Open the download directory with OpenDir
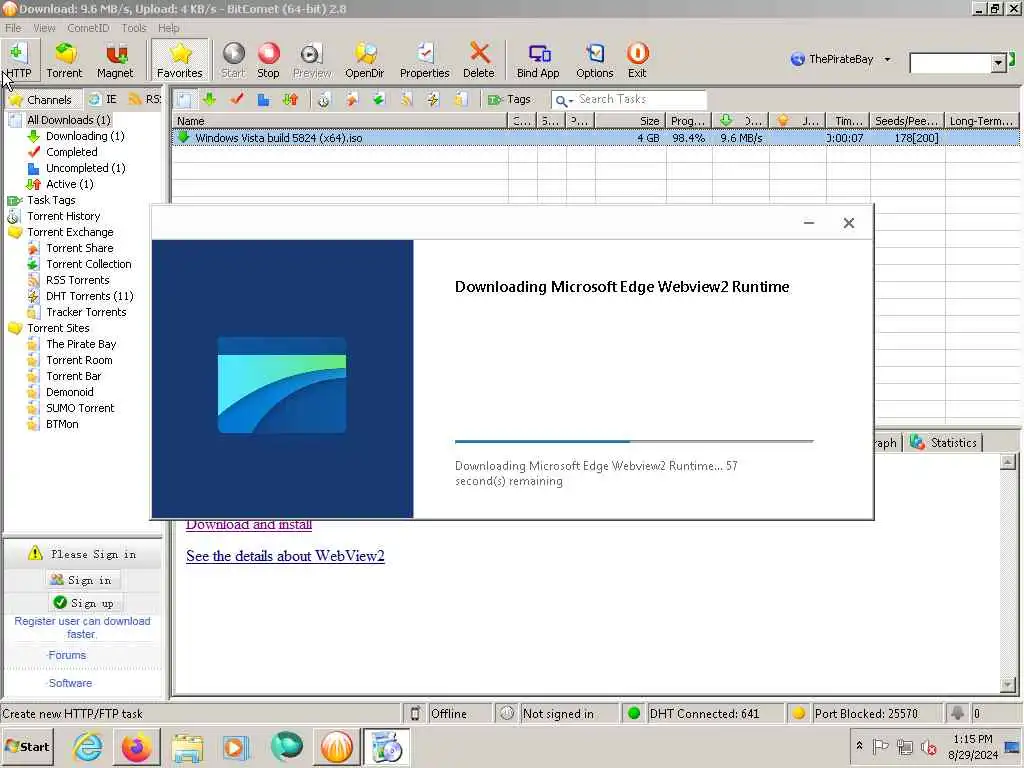1024x768 pixels. [x=364, y=60]
